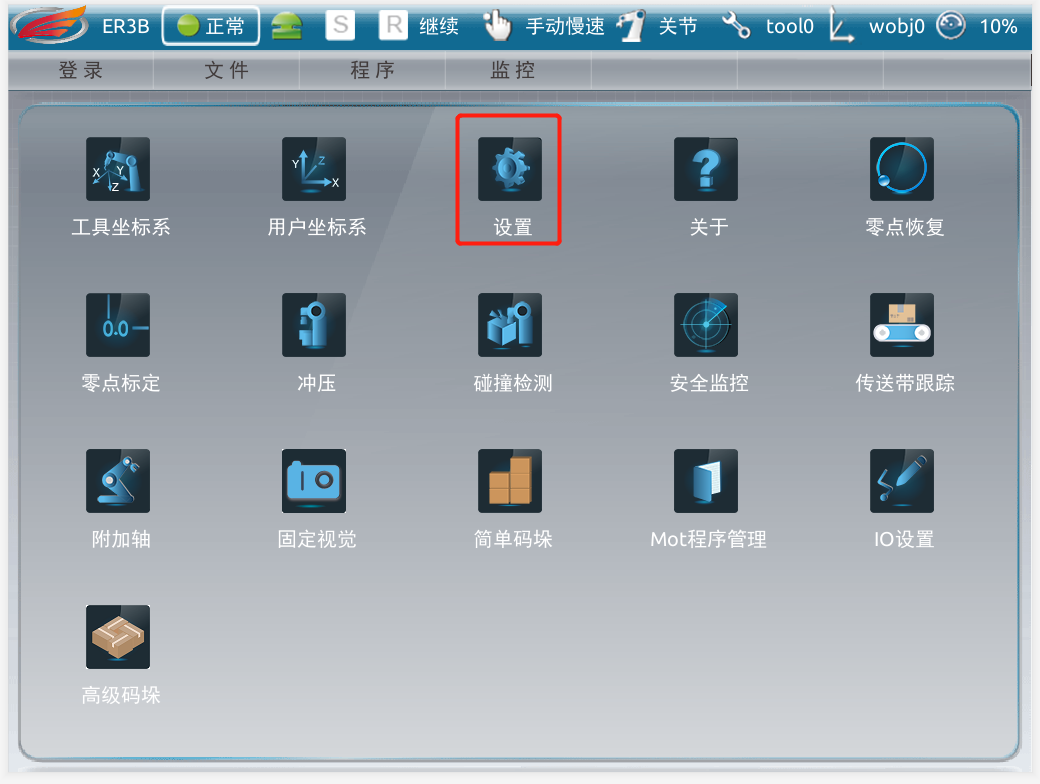1040x784 pixels.
Task: Open the 高级码垛 advanced palletizing icon
Action: 118,637
